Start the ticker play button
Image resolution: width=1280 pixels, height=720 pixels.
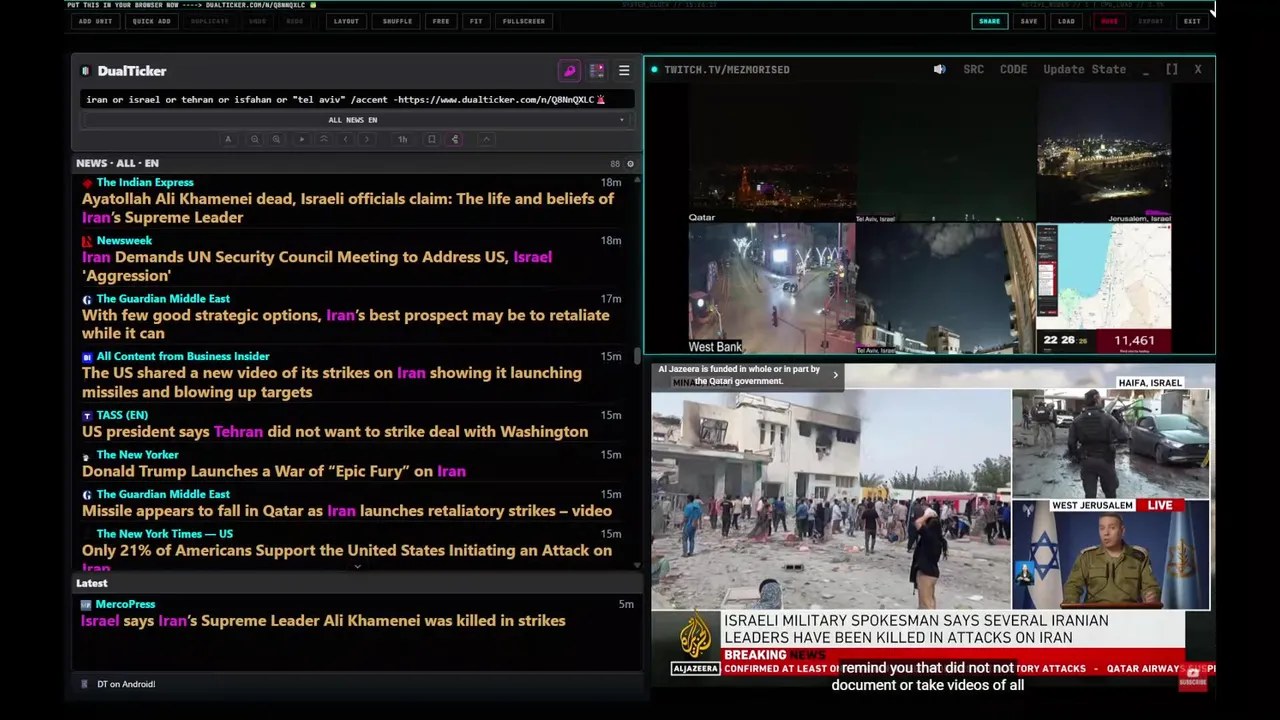point(301,139)
